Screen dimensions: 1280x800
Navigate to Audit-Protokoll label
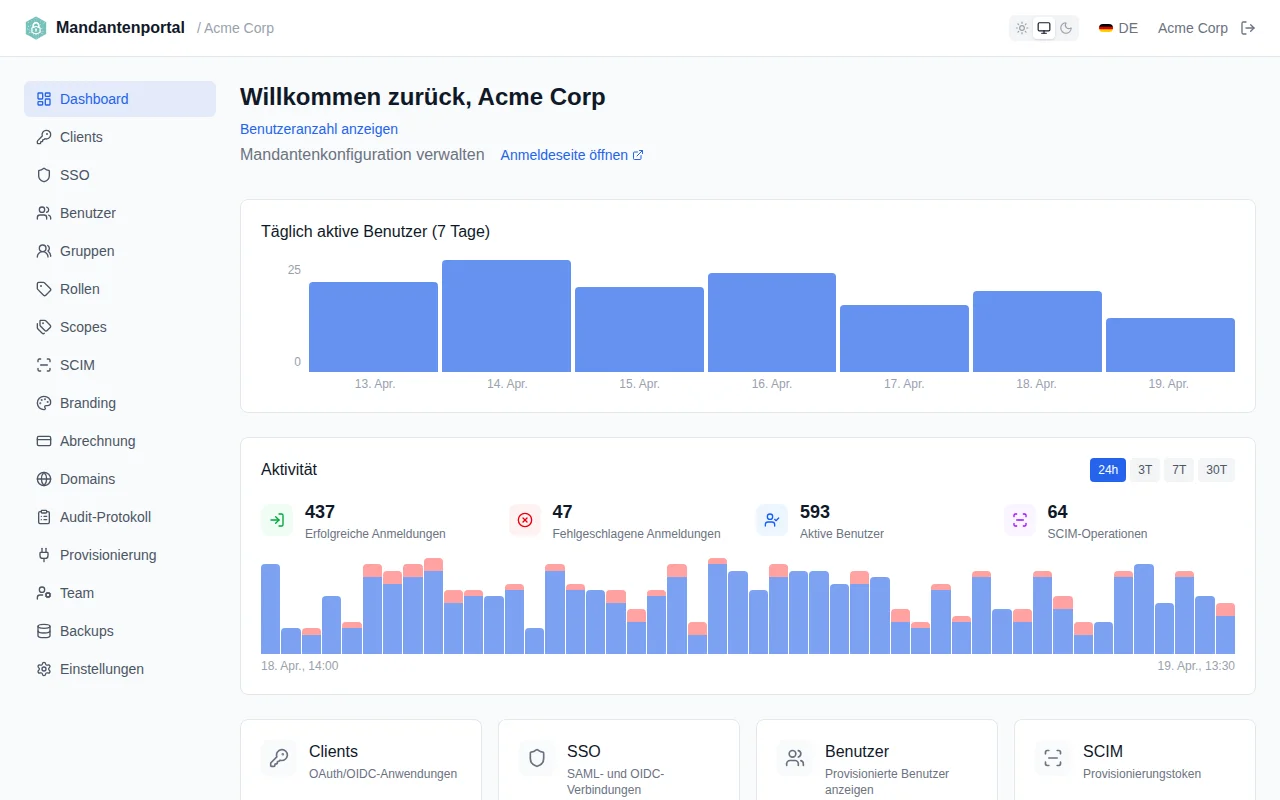click(x=105, y=517)
